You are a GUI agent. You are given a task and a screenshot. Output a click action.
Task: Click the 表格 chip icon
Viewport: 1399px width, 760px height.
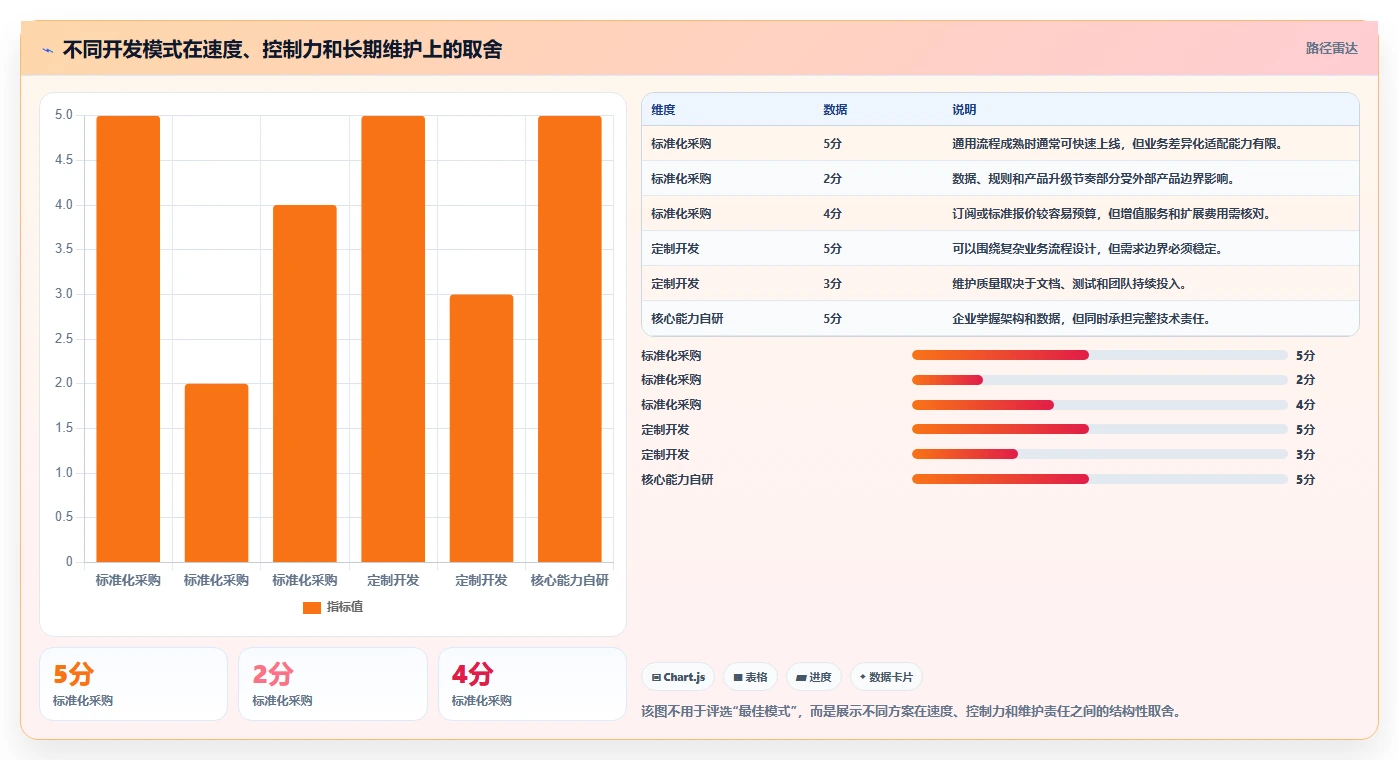(738, 677)
